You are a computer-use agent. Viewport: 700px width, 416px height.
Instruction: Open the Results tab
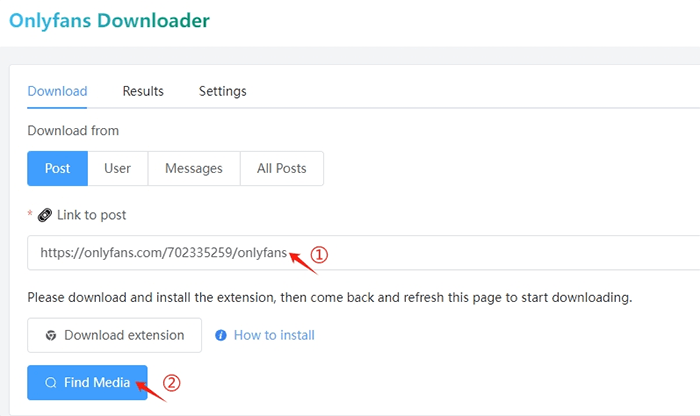coord(143,91)
